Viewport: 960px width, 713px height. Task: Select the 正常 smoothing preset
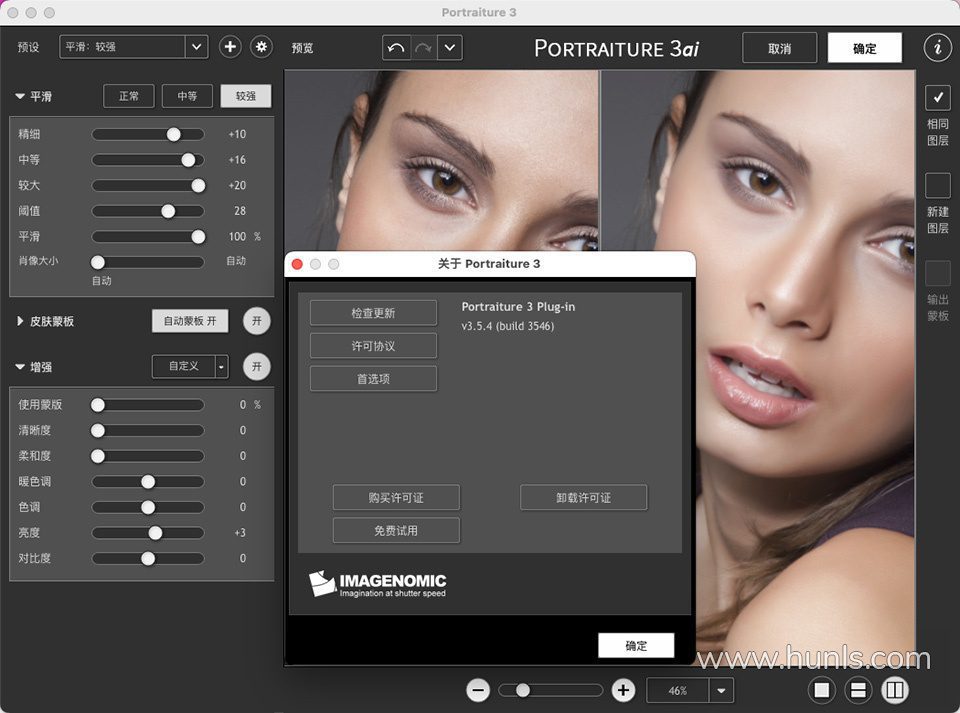(x=129, y=96)
